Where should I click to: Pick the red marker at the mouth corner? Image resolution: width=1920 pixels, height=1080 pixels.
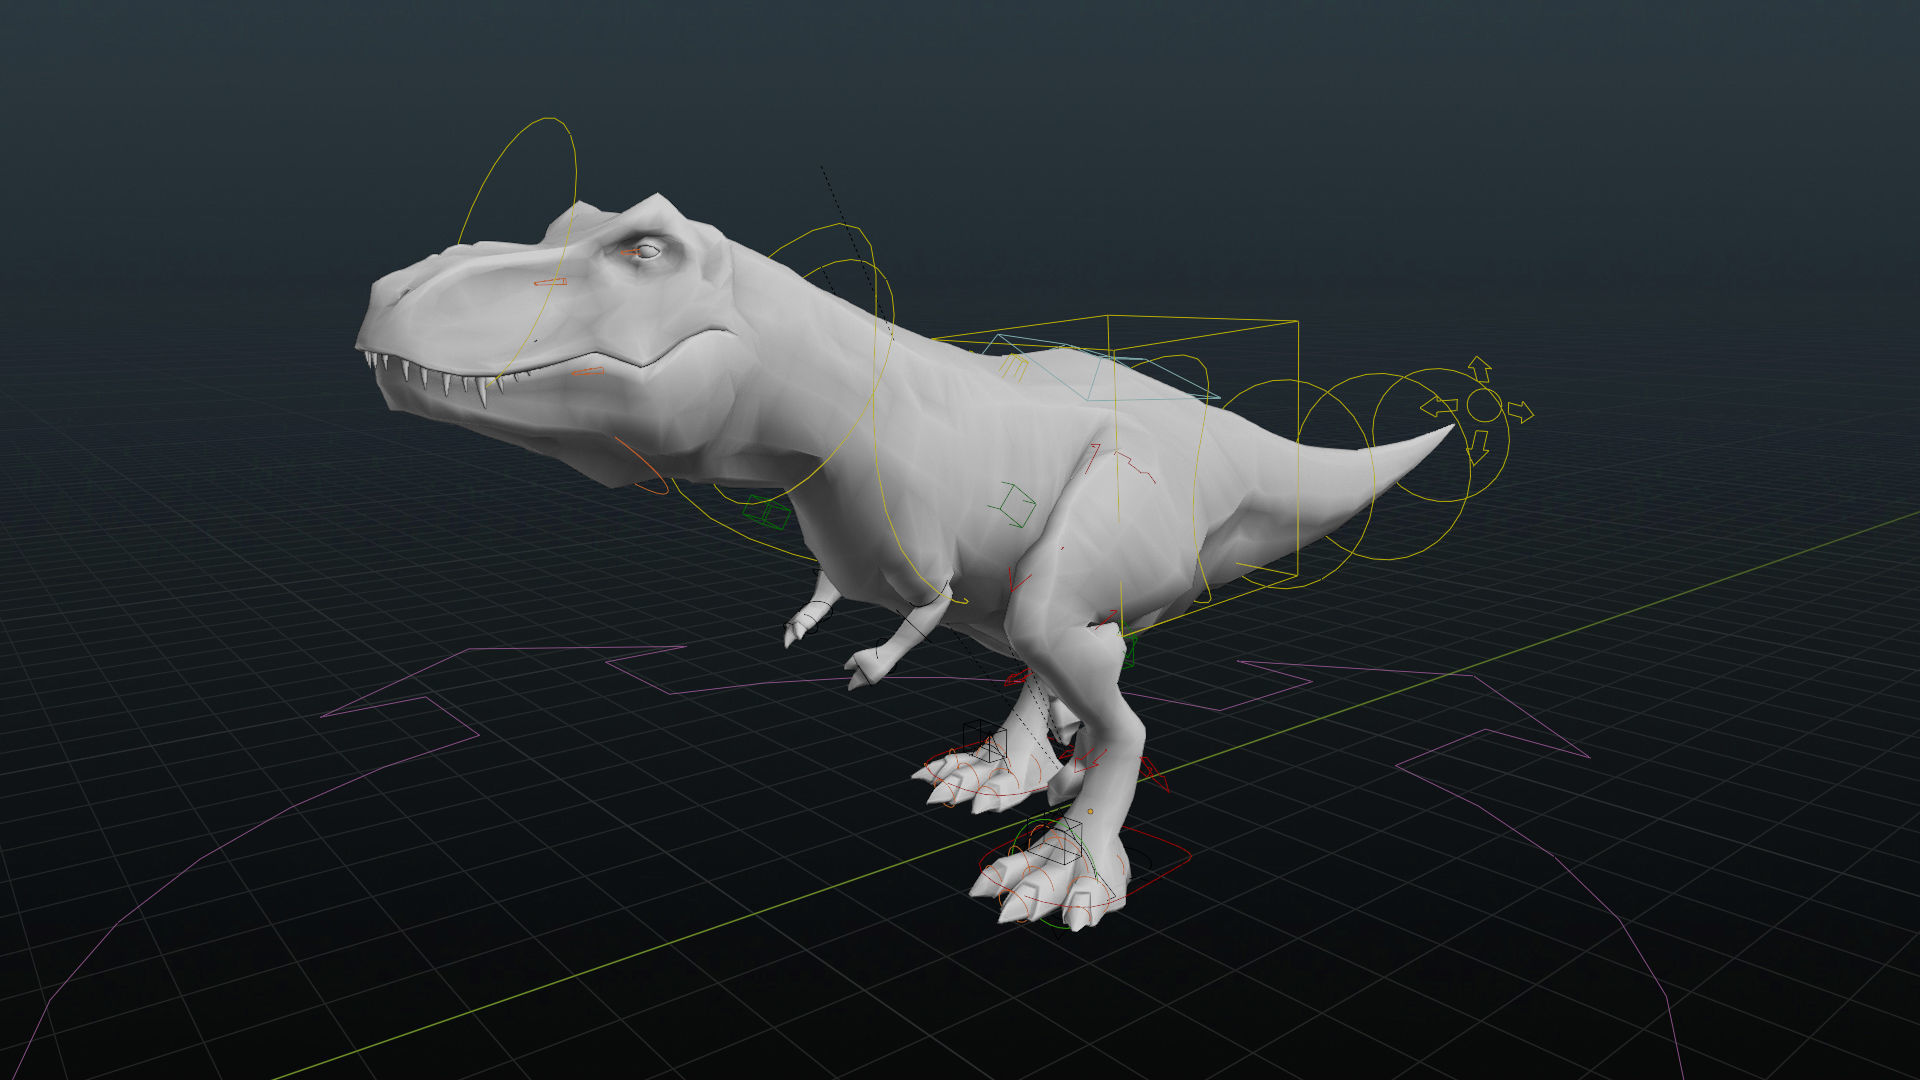587,372
